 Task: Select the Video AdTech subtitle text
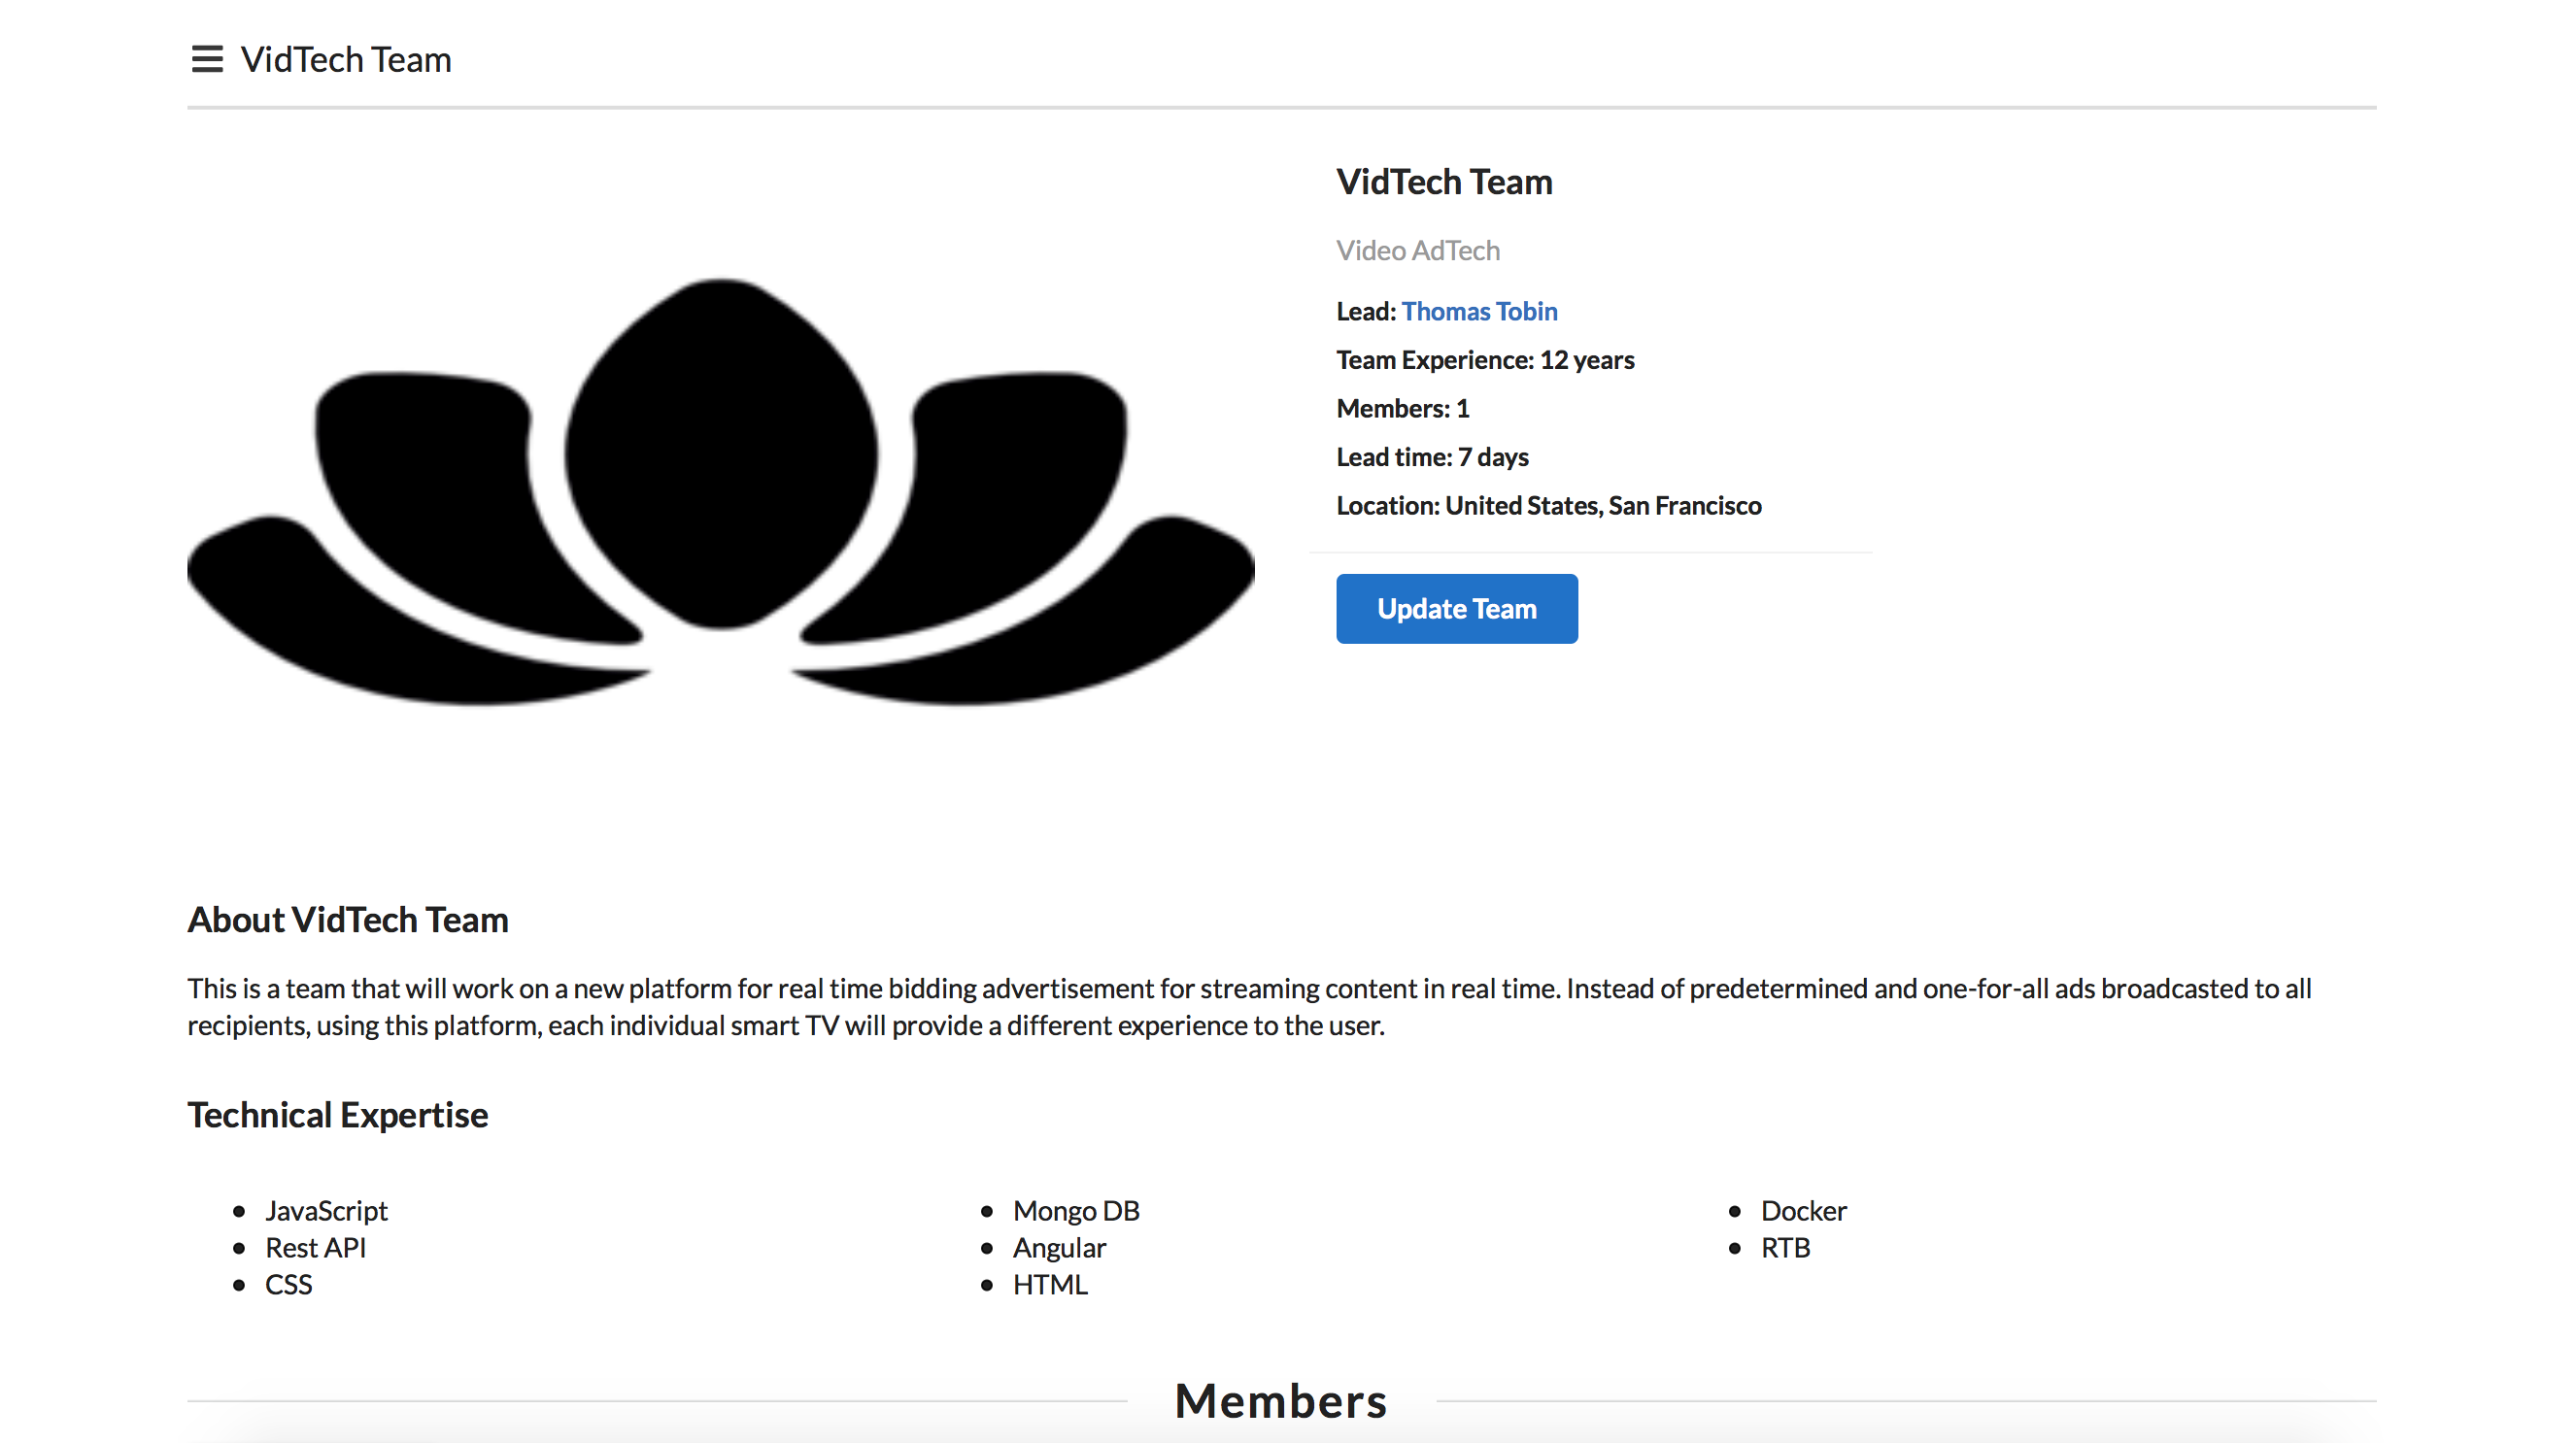tap(1417, 250)
